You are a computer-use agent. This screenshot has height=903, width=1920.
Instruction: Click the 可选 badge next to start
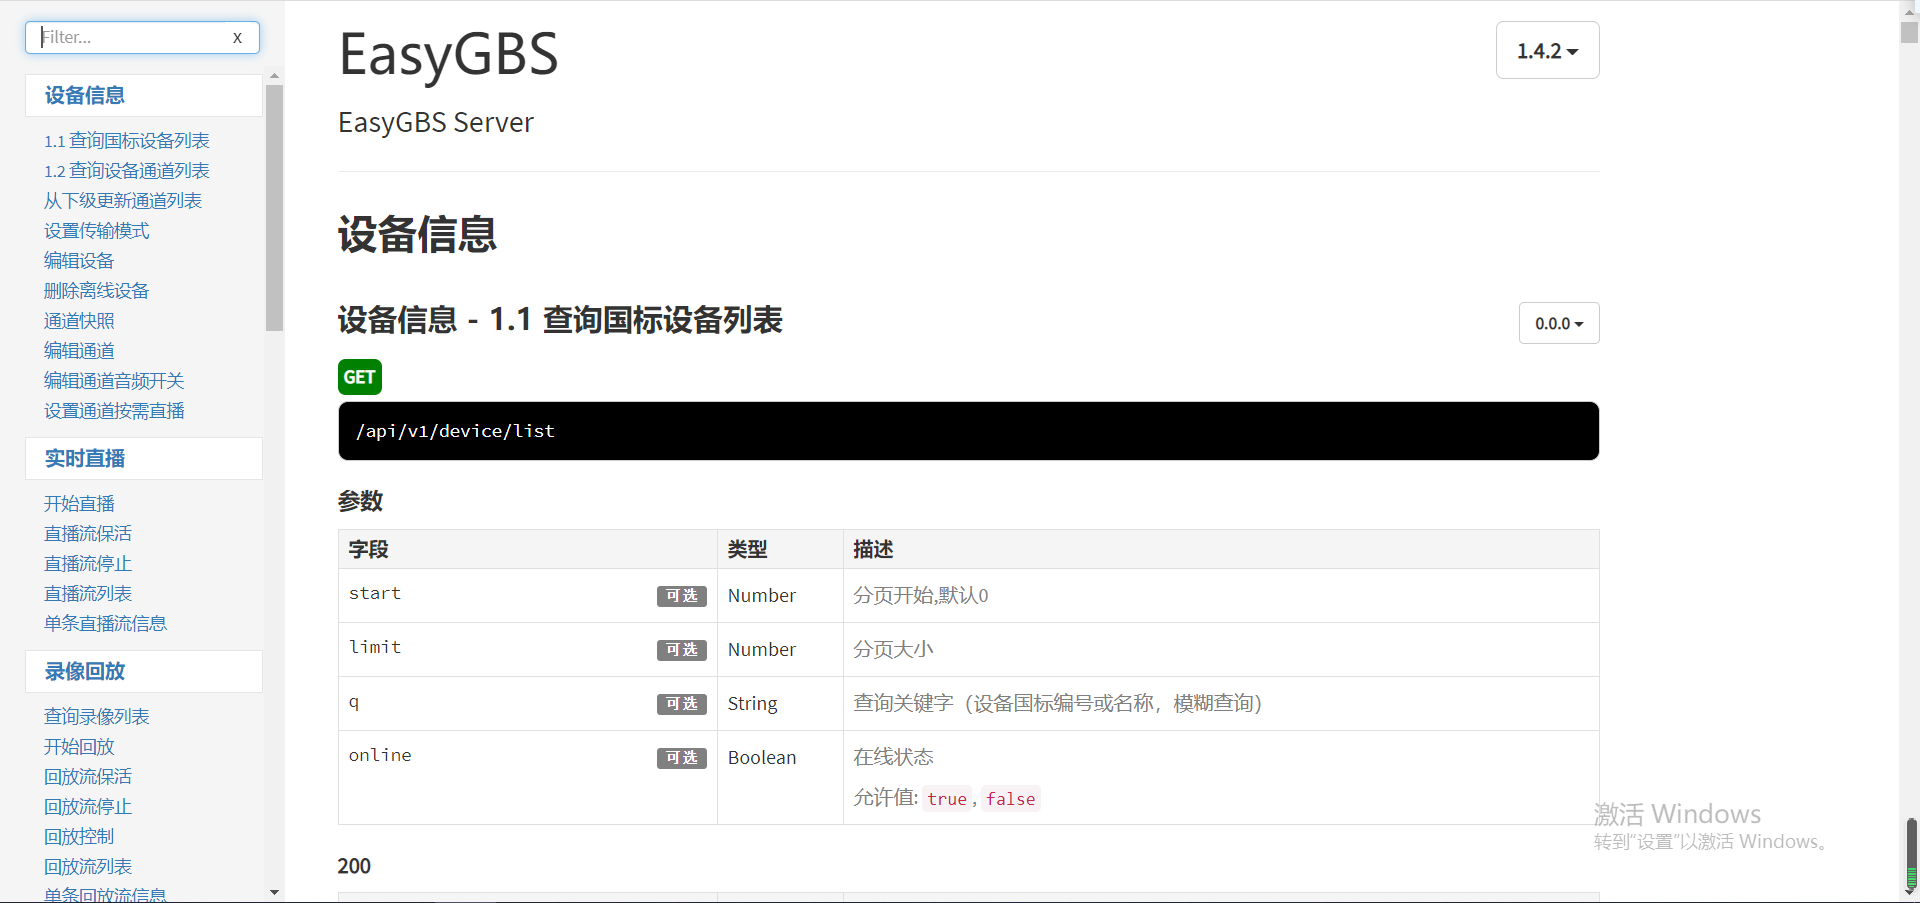tap(681, 595)
